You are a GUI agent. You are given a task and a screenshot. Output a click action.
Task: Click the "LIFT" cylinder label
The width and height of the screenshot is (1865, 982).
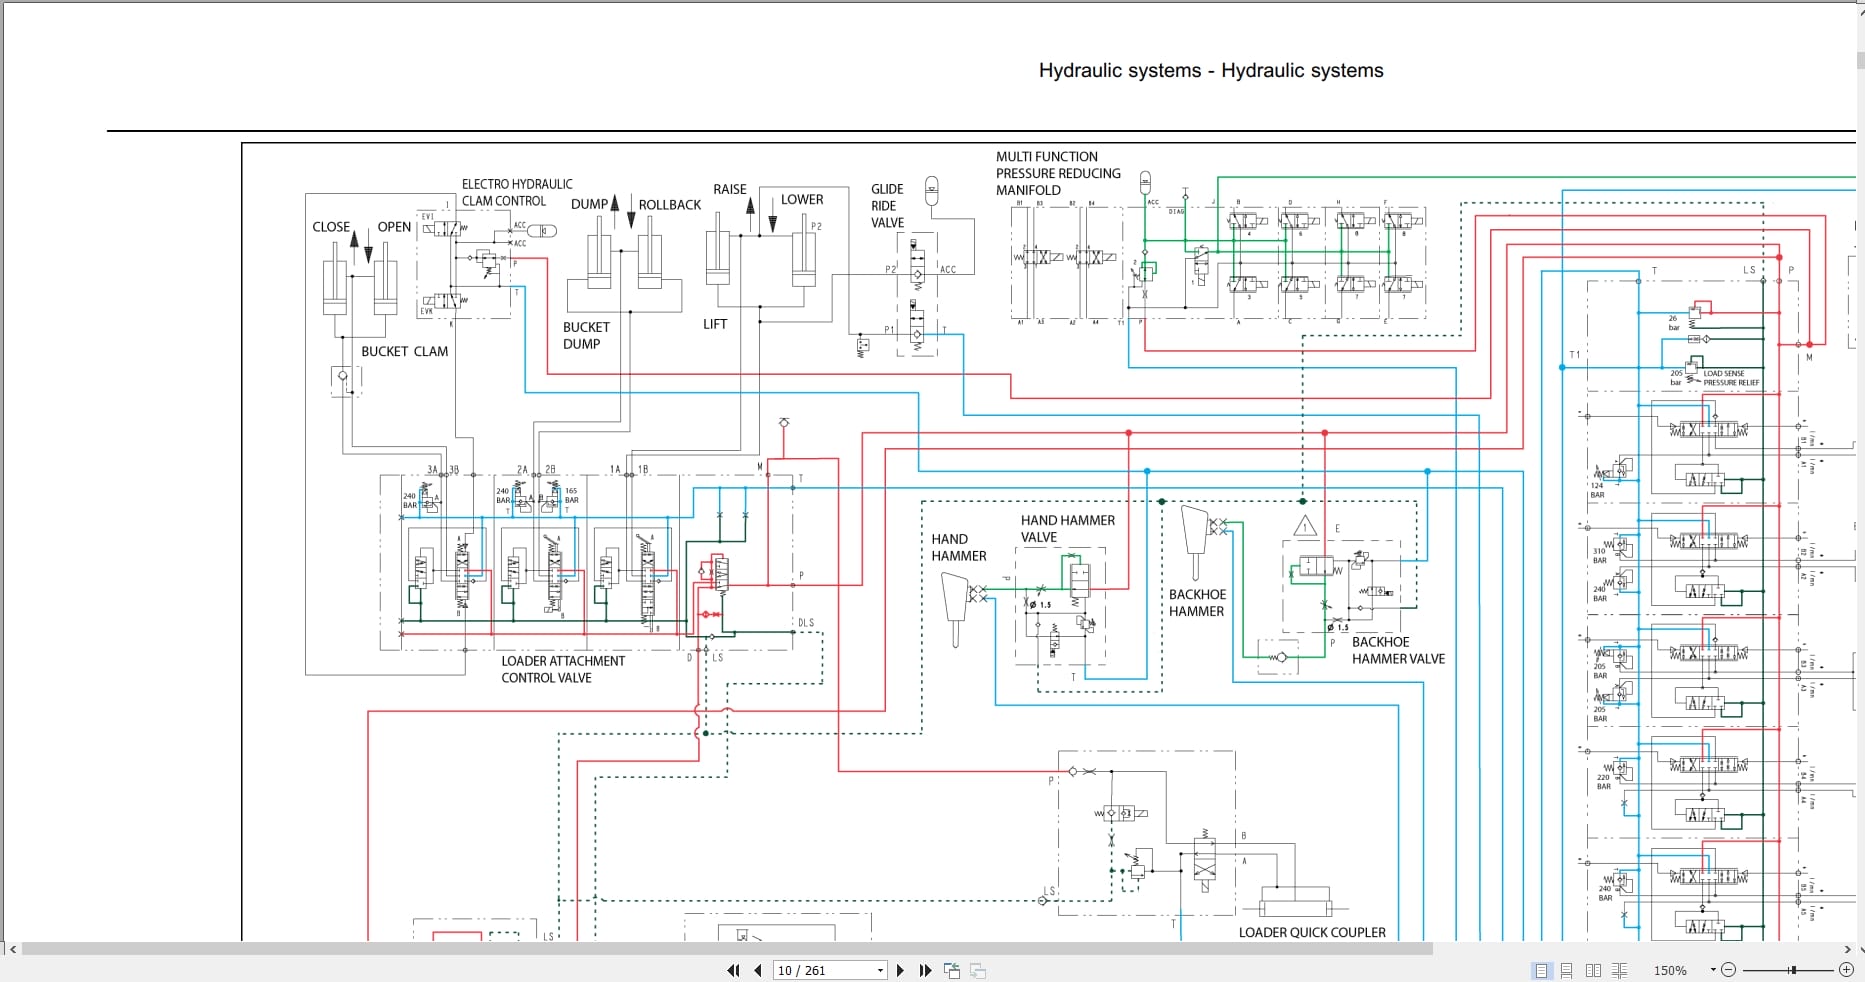pos(715,324)
